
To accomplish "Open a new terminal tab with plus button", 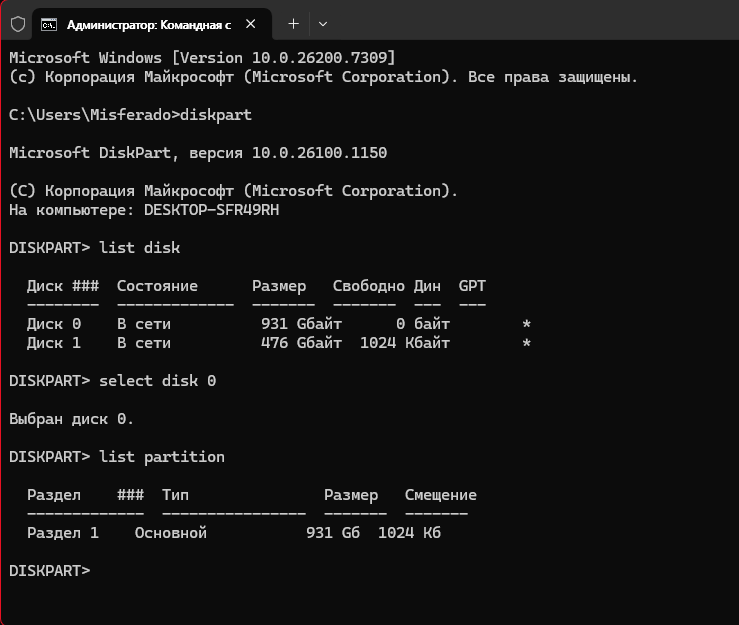I will pos(293,23).
